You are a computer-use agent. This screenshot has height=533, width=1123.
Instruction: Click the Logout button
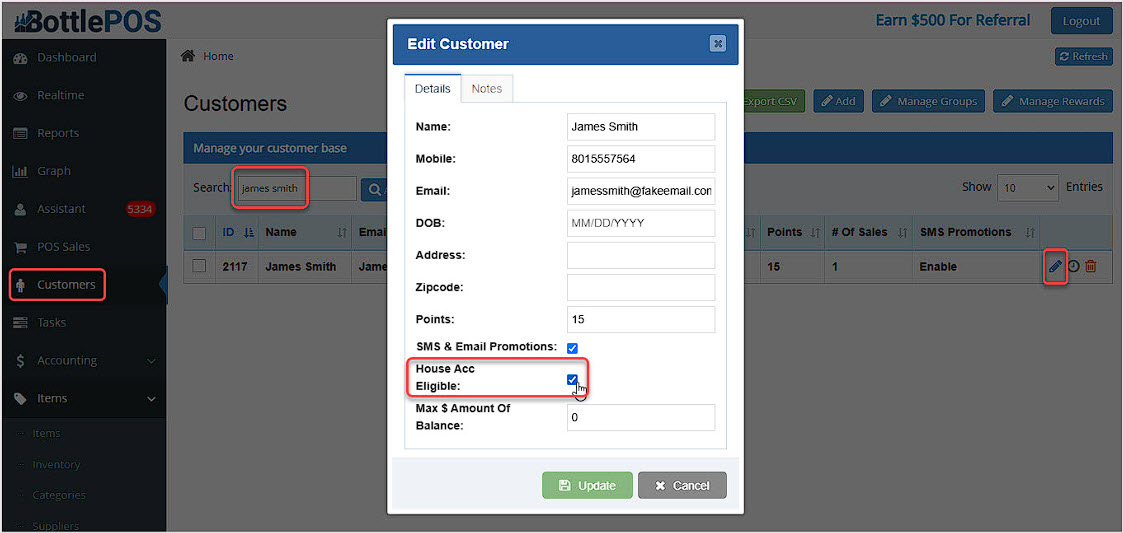point(1081,21)
